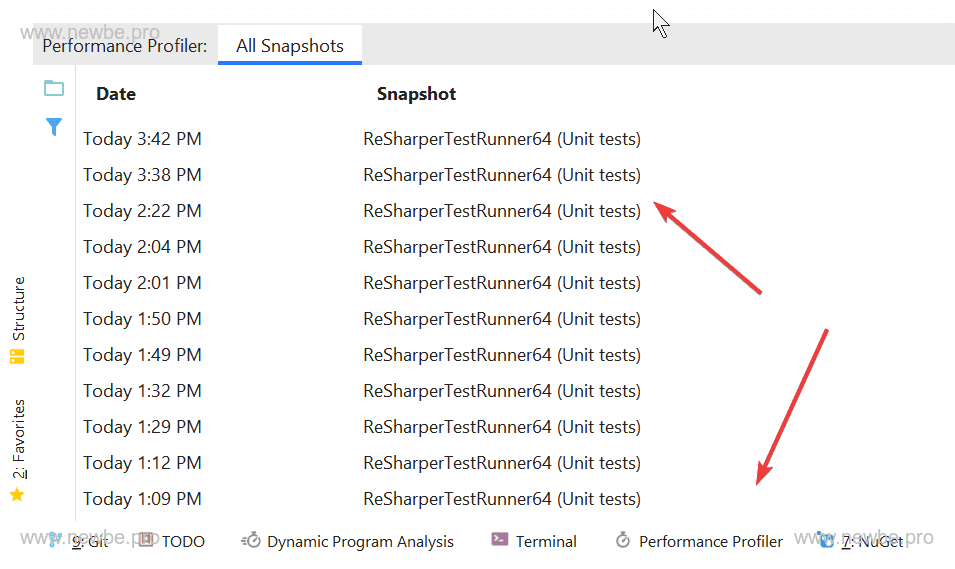This screenshot has height=569, width=955.
Task: Click the Performance Profiler stopwatch icon
Action: click(x=623, y=541)
